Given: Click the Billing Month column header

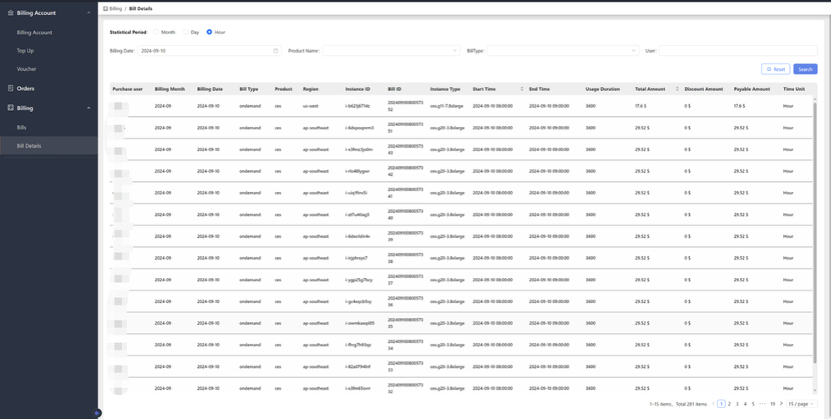Looking at the screenshot, I should [x=170, y=89].
